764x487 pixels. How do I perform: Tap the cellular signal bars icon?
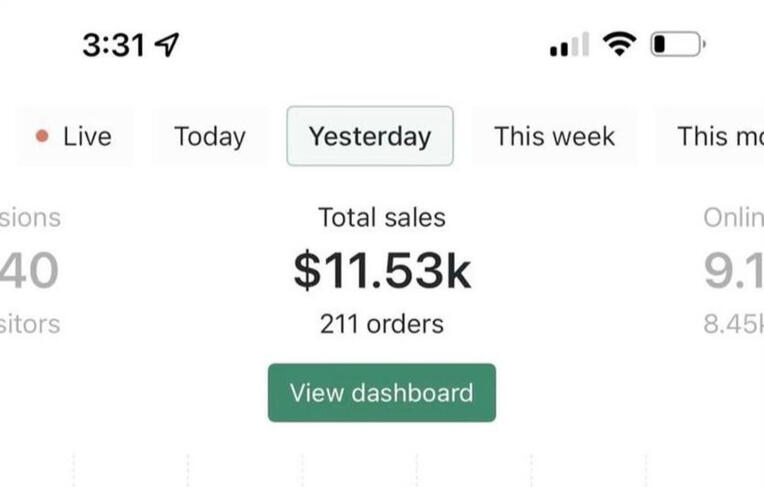tap(569, 45)
